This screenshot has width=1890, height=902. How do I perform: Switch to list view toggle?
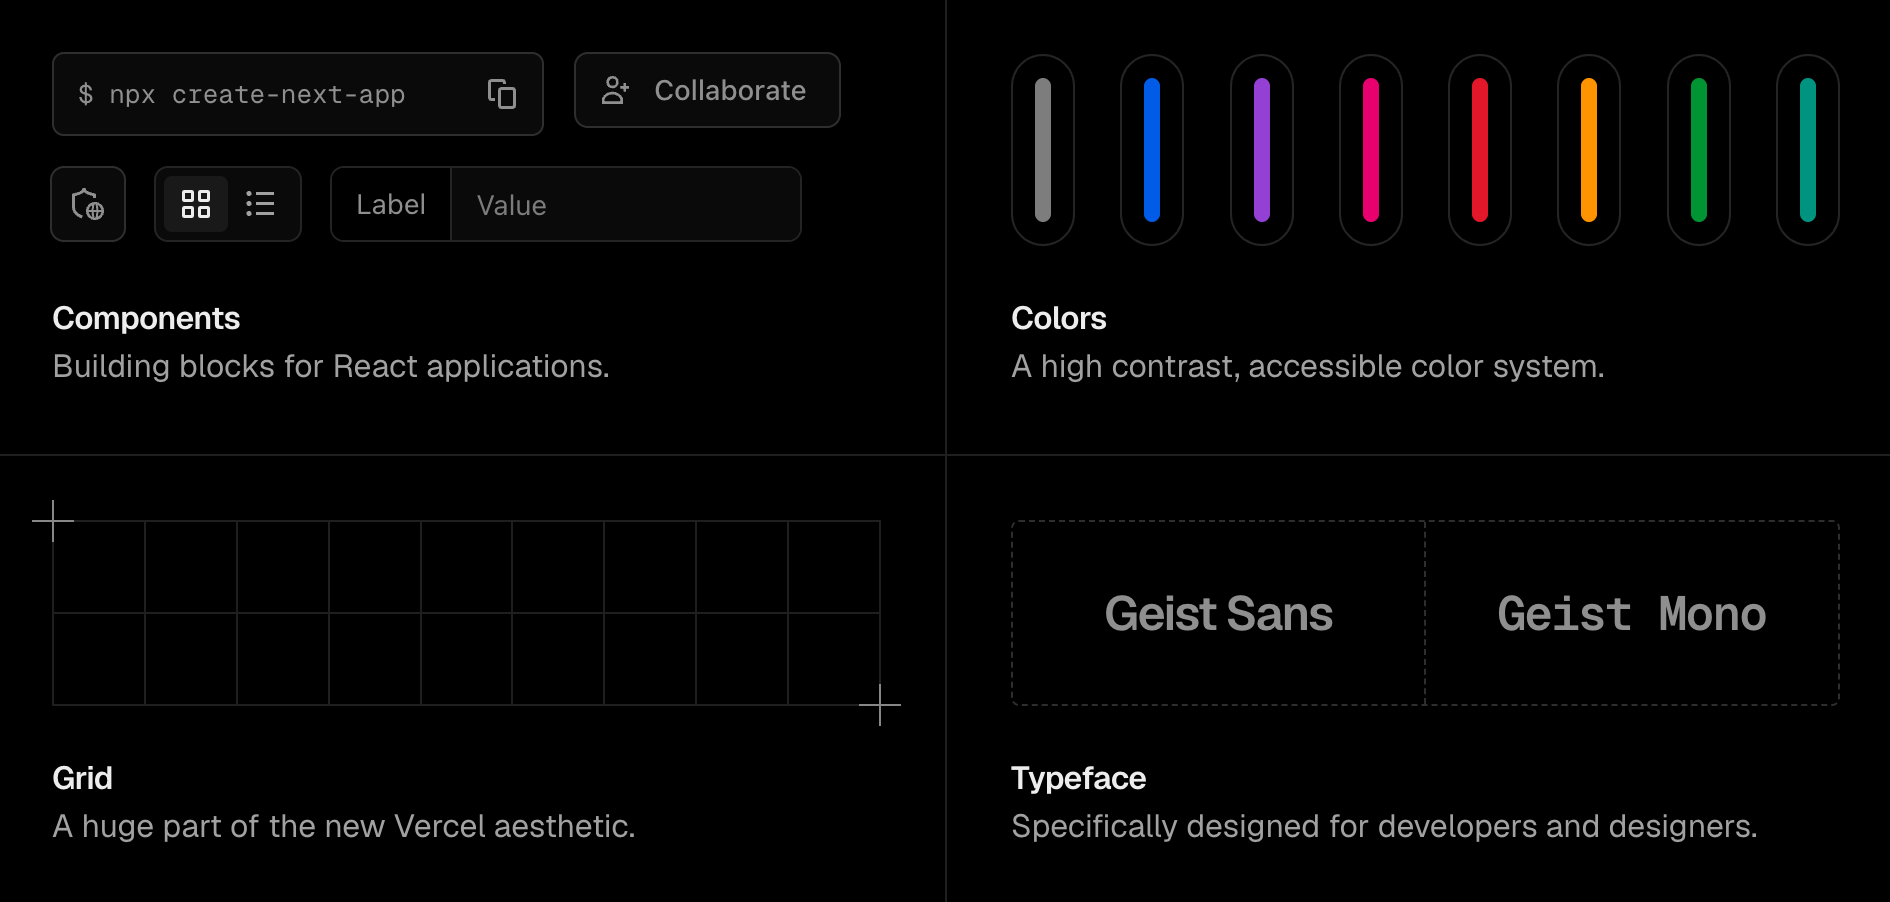coord(260,204)
